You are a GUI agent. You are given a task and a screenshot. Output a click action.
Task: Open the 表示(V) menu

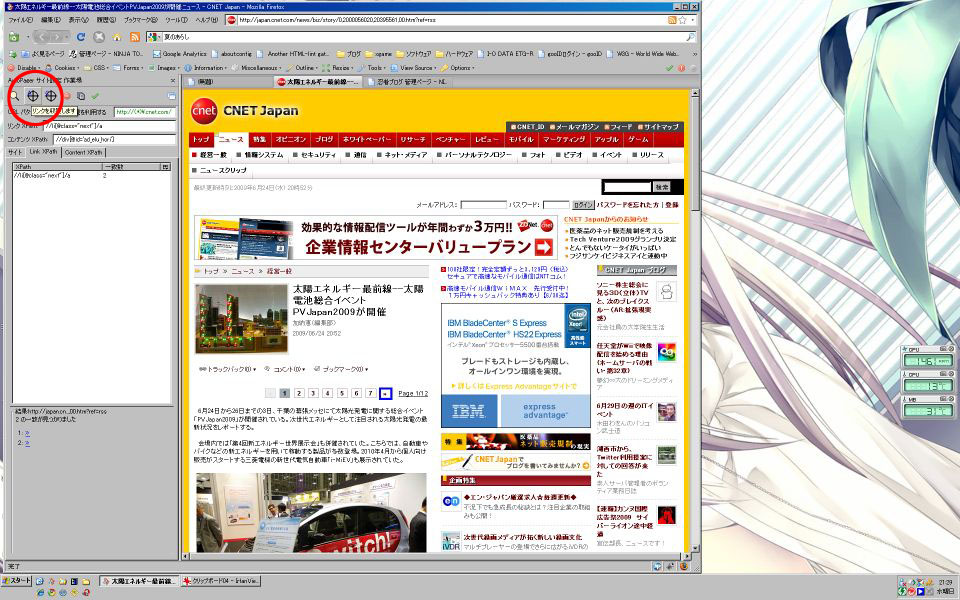click(x=78, y=20)
